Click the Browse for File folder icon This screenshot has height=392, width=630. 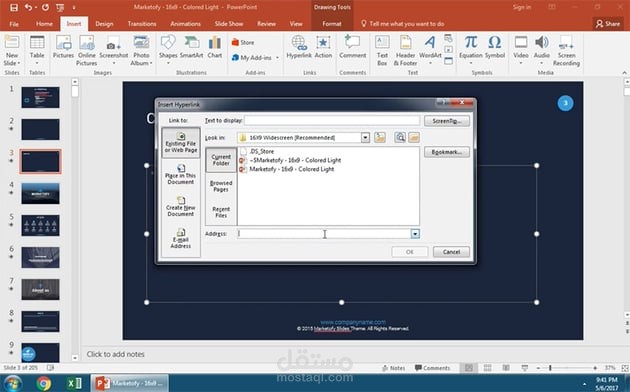coord(414,138)
